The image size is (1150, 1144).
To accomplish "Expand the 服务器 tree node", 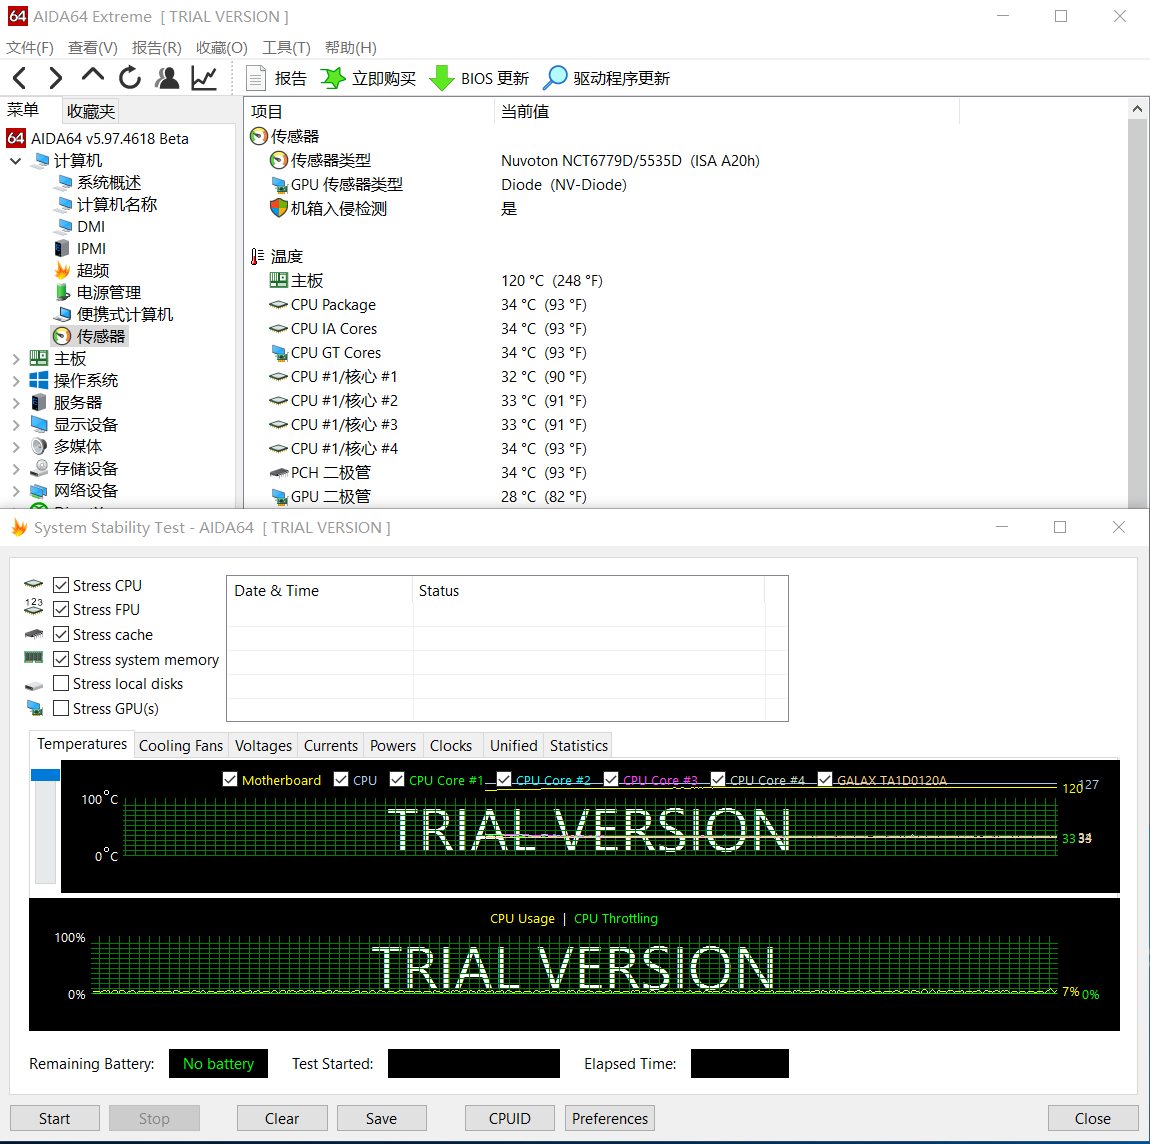I will tap(15, 403).
